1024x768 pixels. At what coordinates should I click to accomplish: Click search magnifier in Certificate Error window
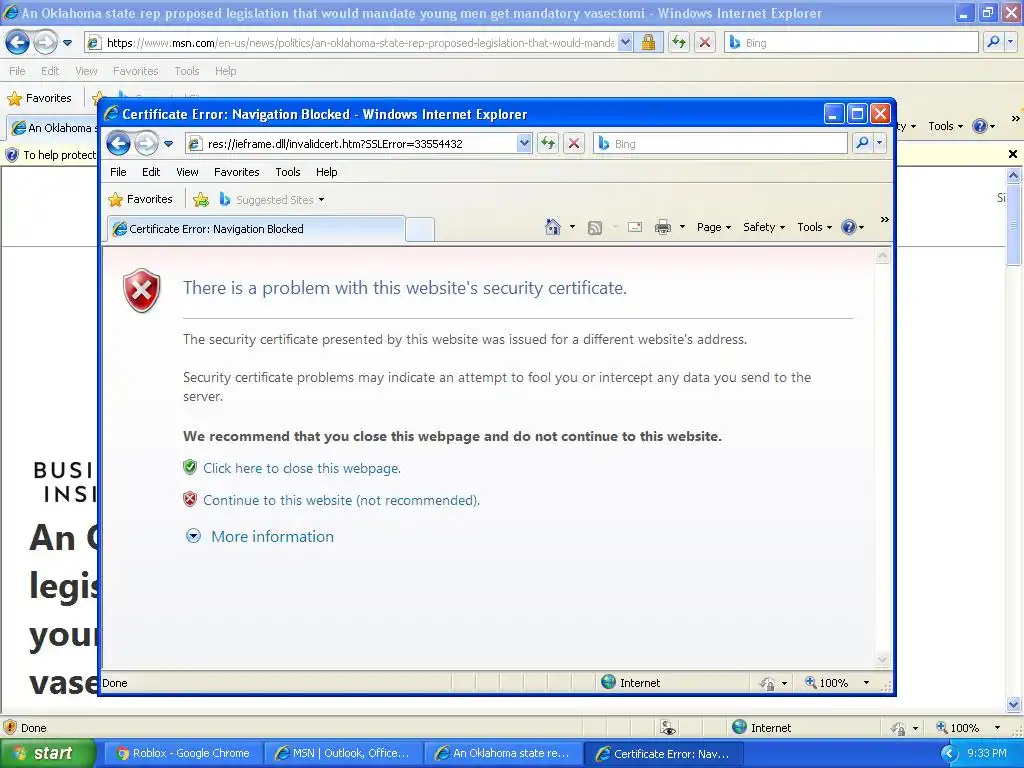(x=862, y=143)
